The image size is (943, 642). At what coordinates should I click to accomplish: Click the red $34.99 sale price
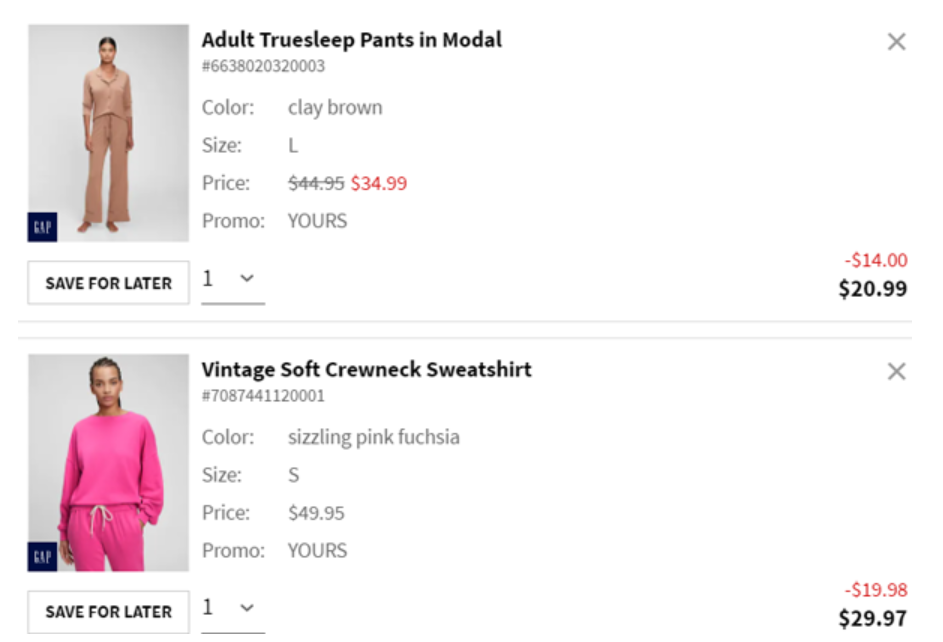tap(379, 183)
